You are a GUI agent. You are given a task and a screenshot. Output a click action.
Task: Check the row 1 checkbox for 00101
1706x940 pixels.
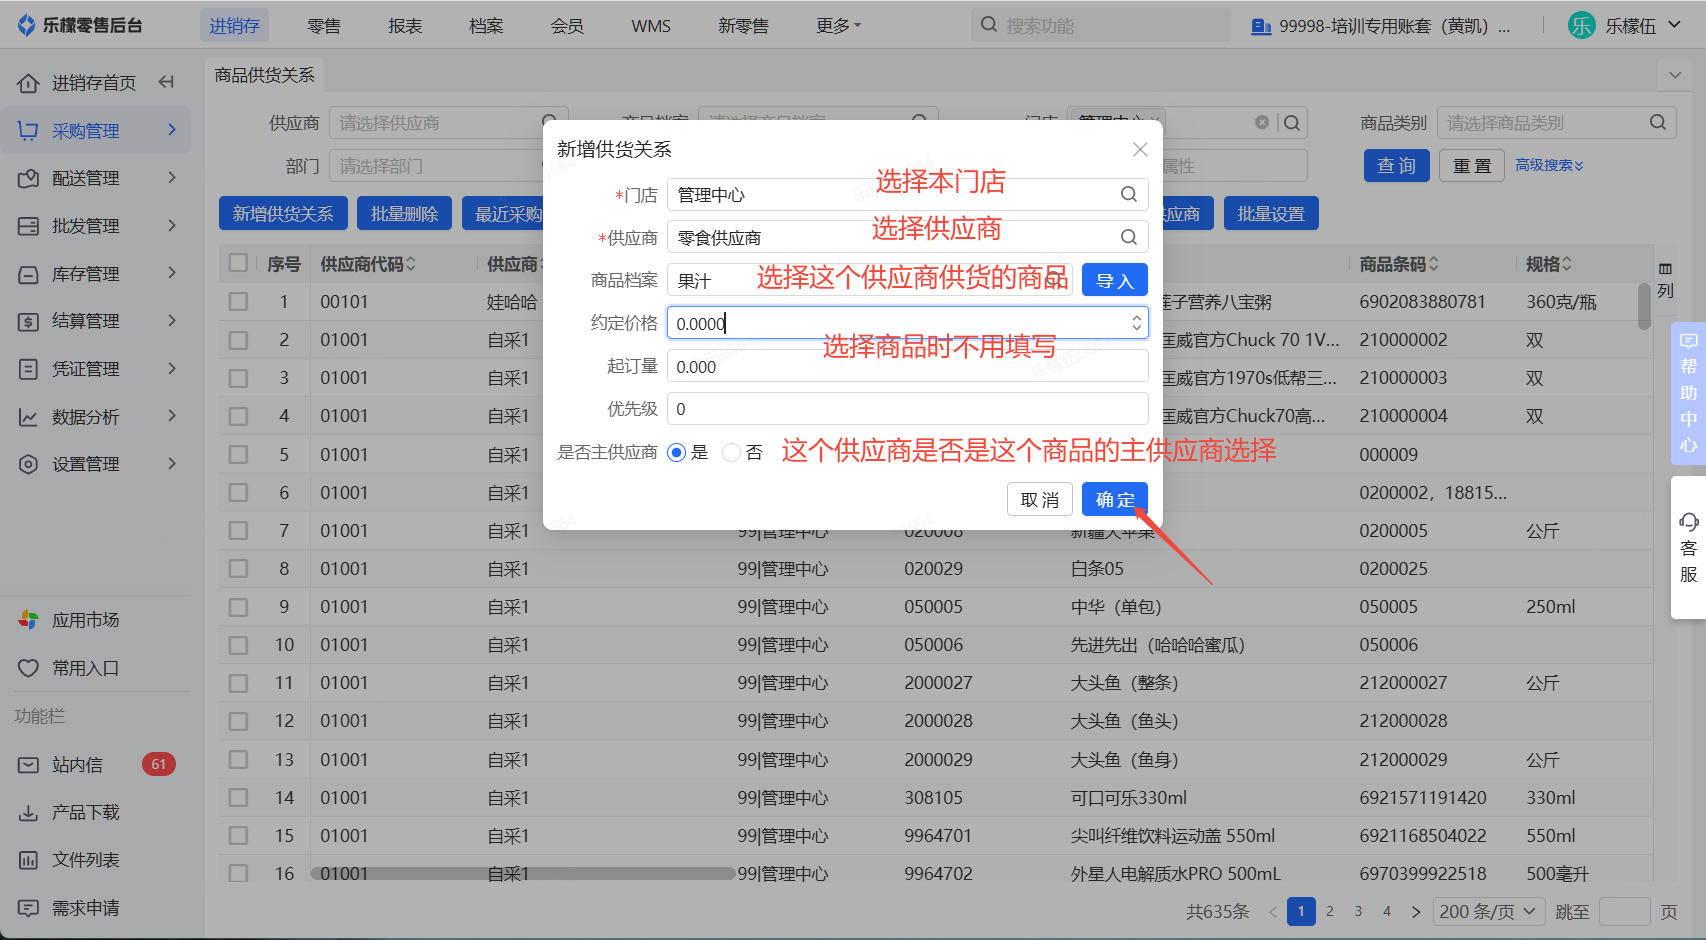(238, 301)
